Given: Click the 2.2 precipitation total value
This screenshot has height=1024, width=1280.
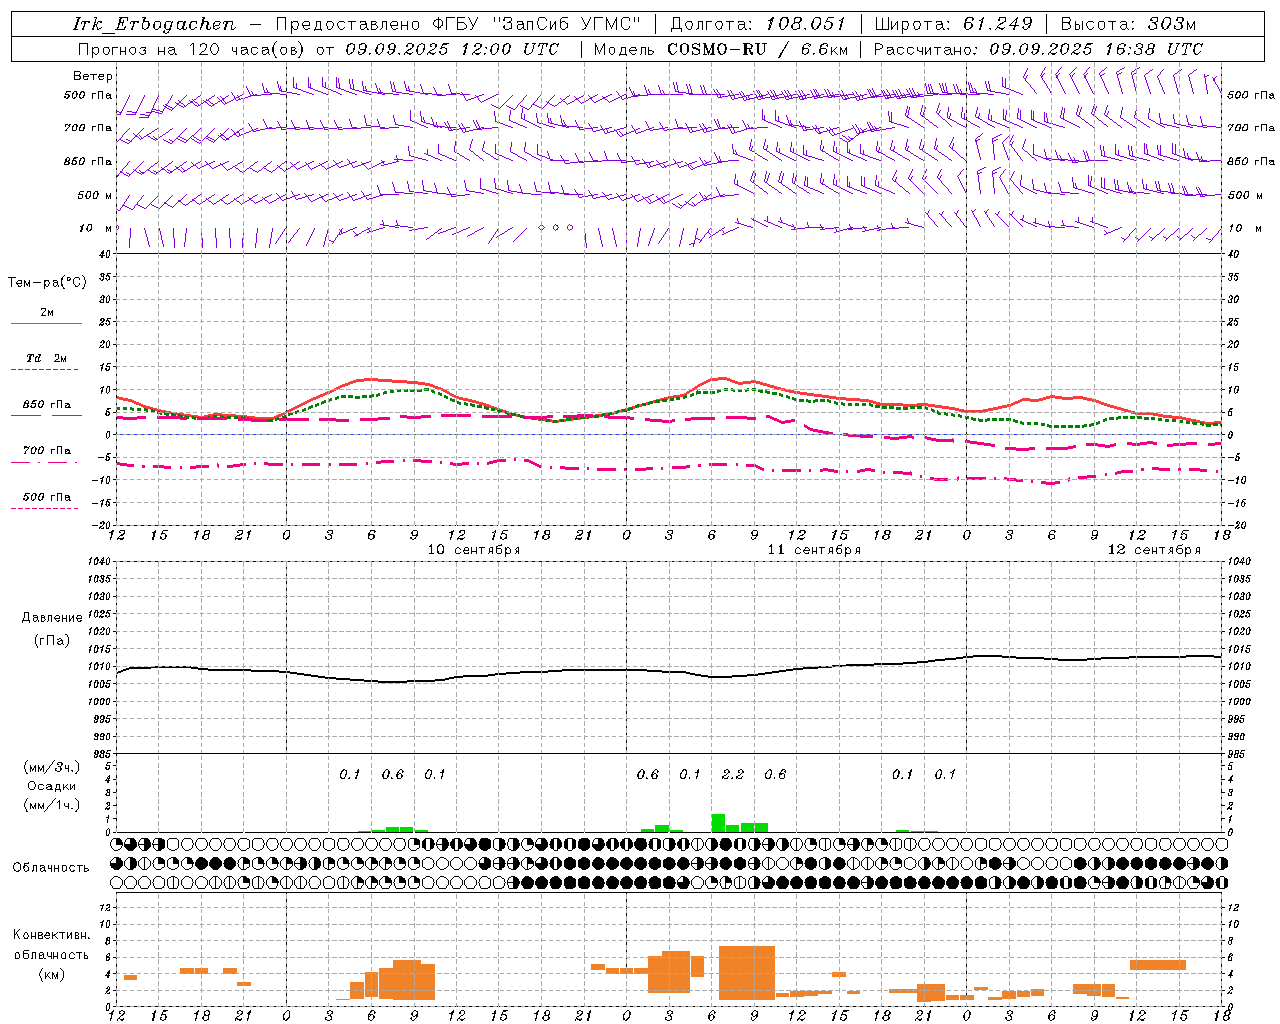Looking at the screenshot, I should 733,774.
